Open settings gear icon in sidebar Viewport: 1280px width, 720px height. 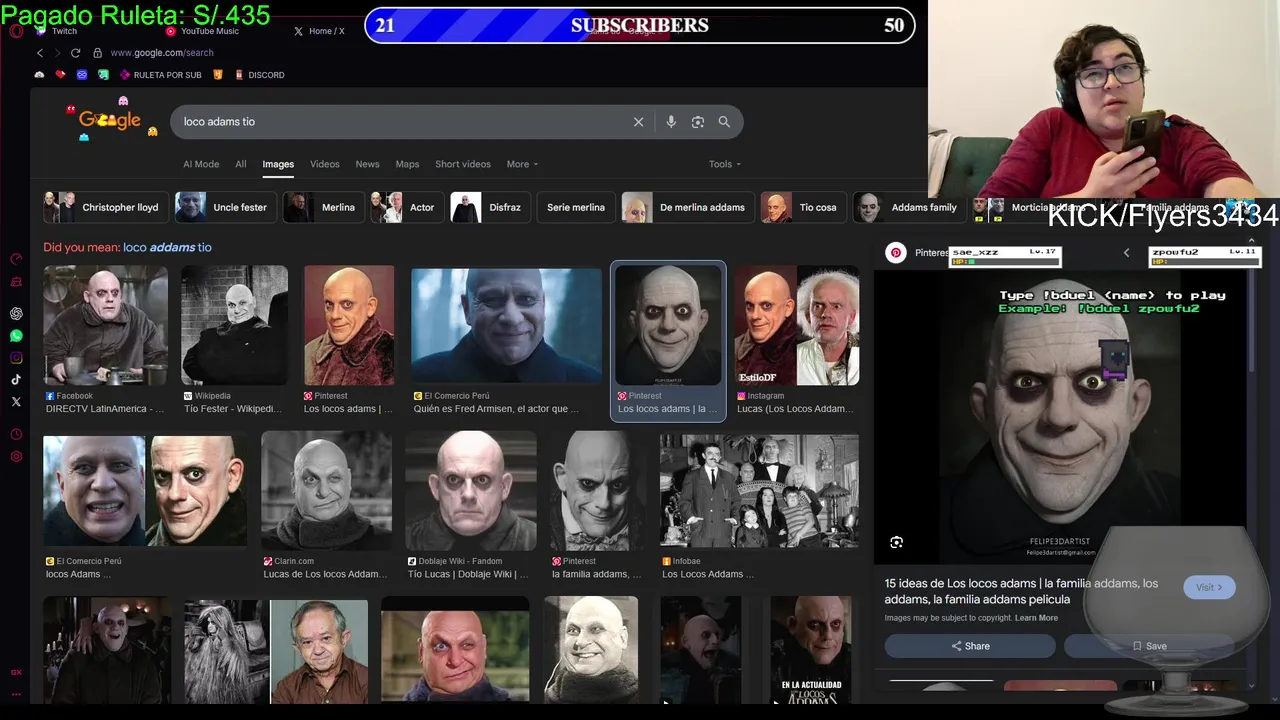point(16,457)
